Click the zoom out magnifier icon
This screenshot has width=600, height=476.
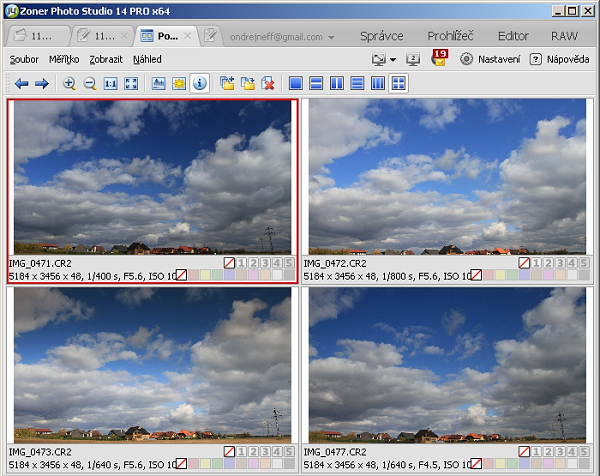(x=89, y=84)
